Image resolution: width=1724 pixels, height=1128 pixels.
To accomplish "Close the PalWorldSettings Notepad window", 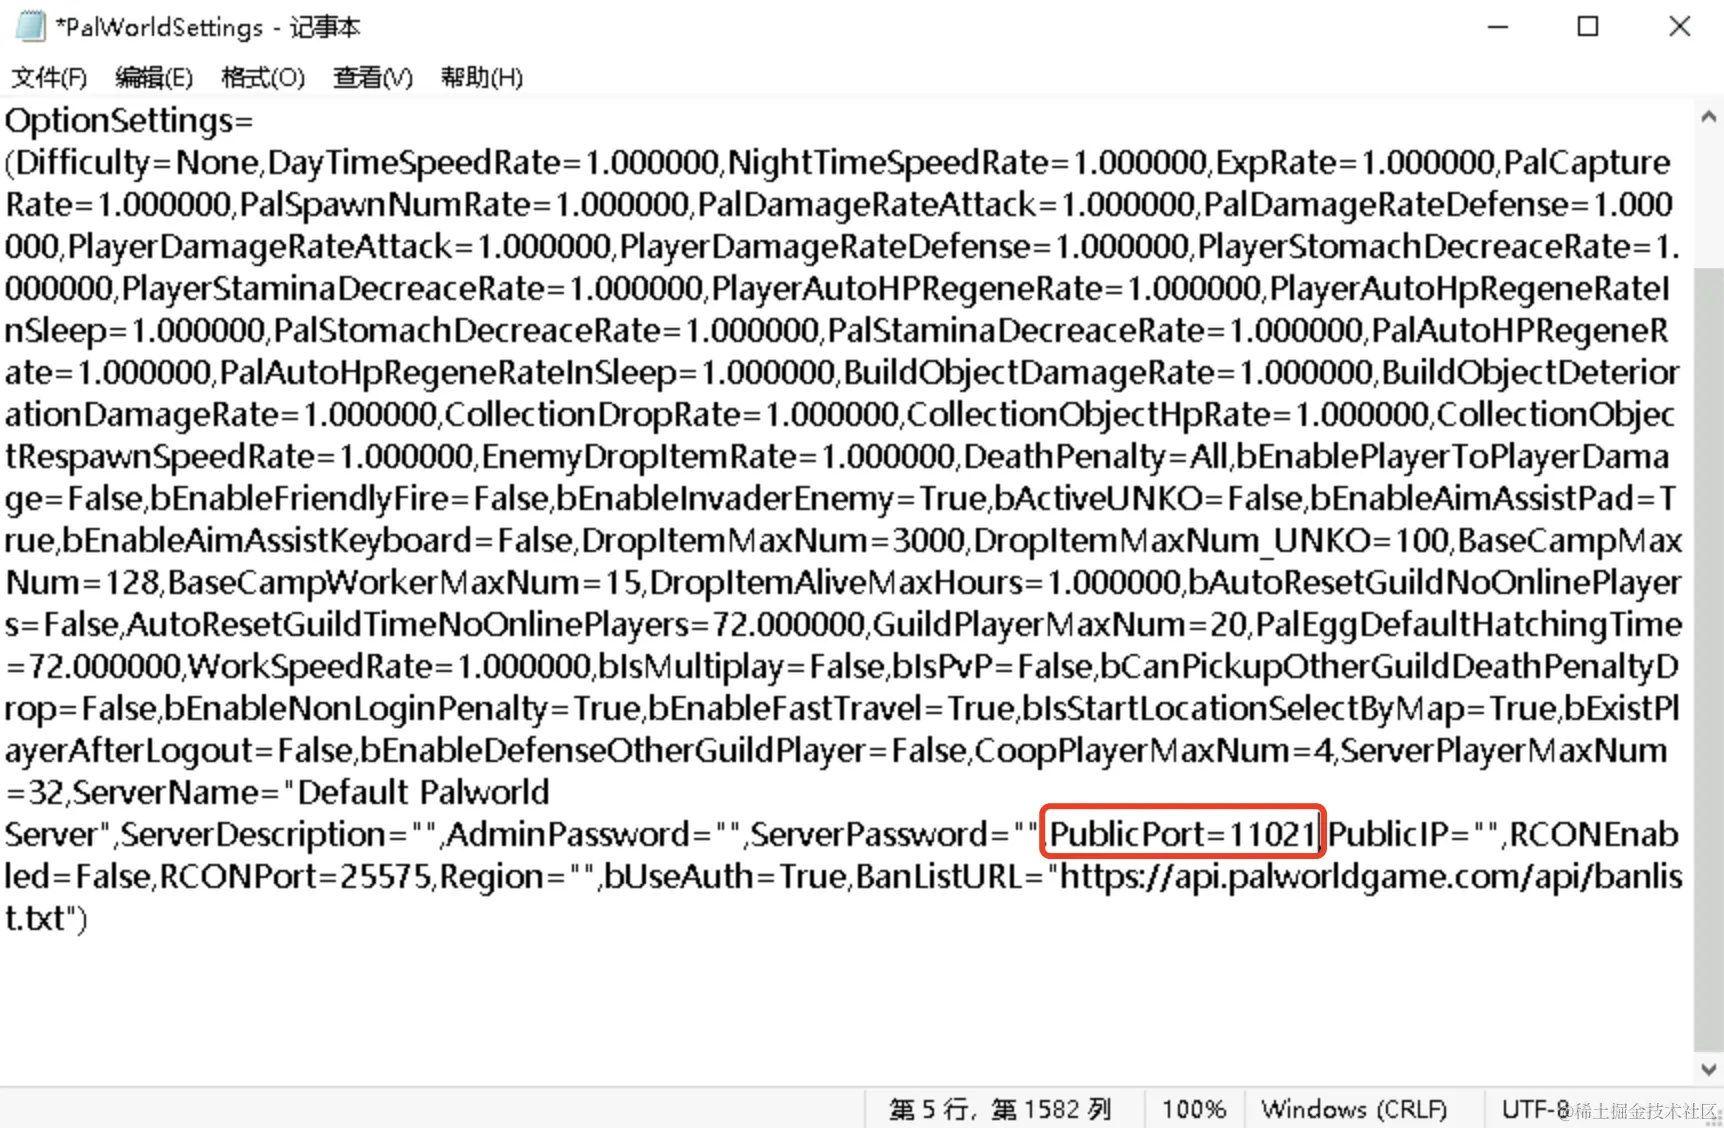I will pos(1680,27).
